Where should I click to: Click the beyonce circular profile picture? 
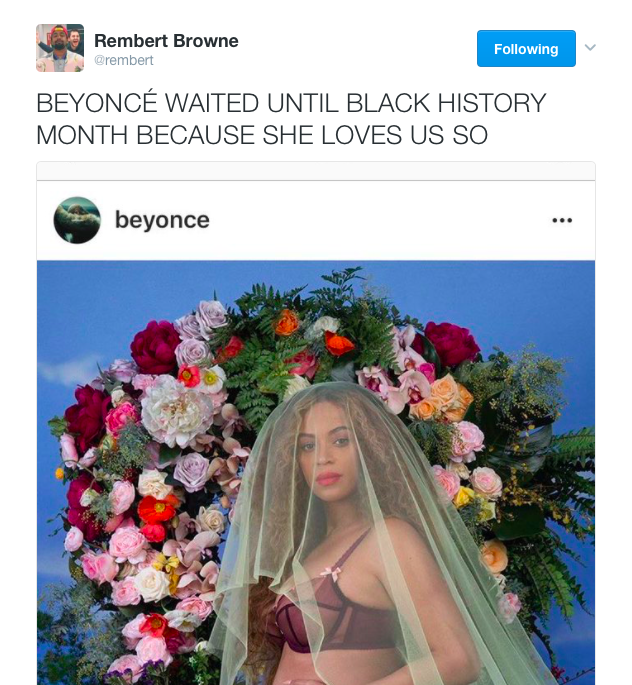click(77, 220)
